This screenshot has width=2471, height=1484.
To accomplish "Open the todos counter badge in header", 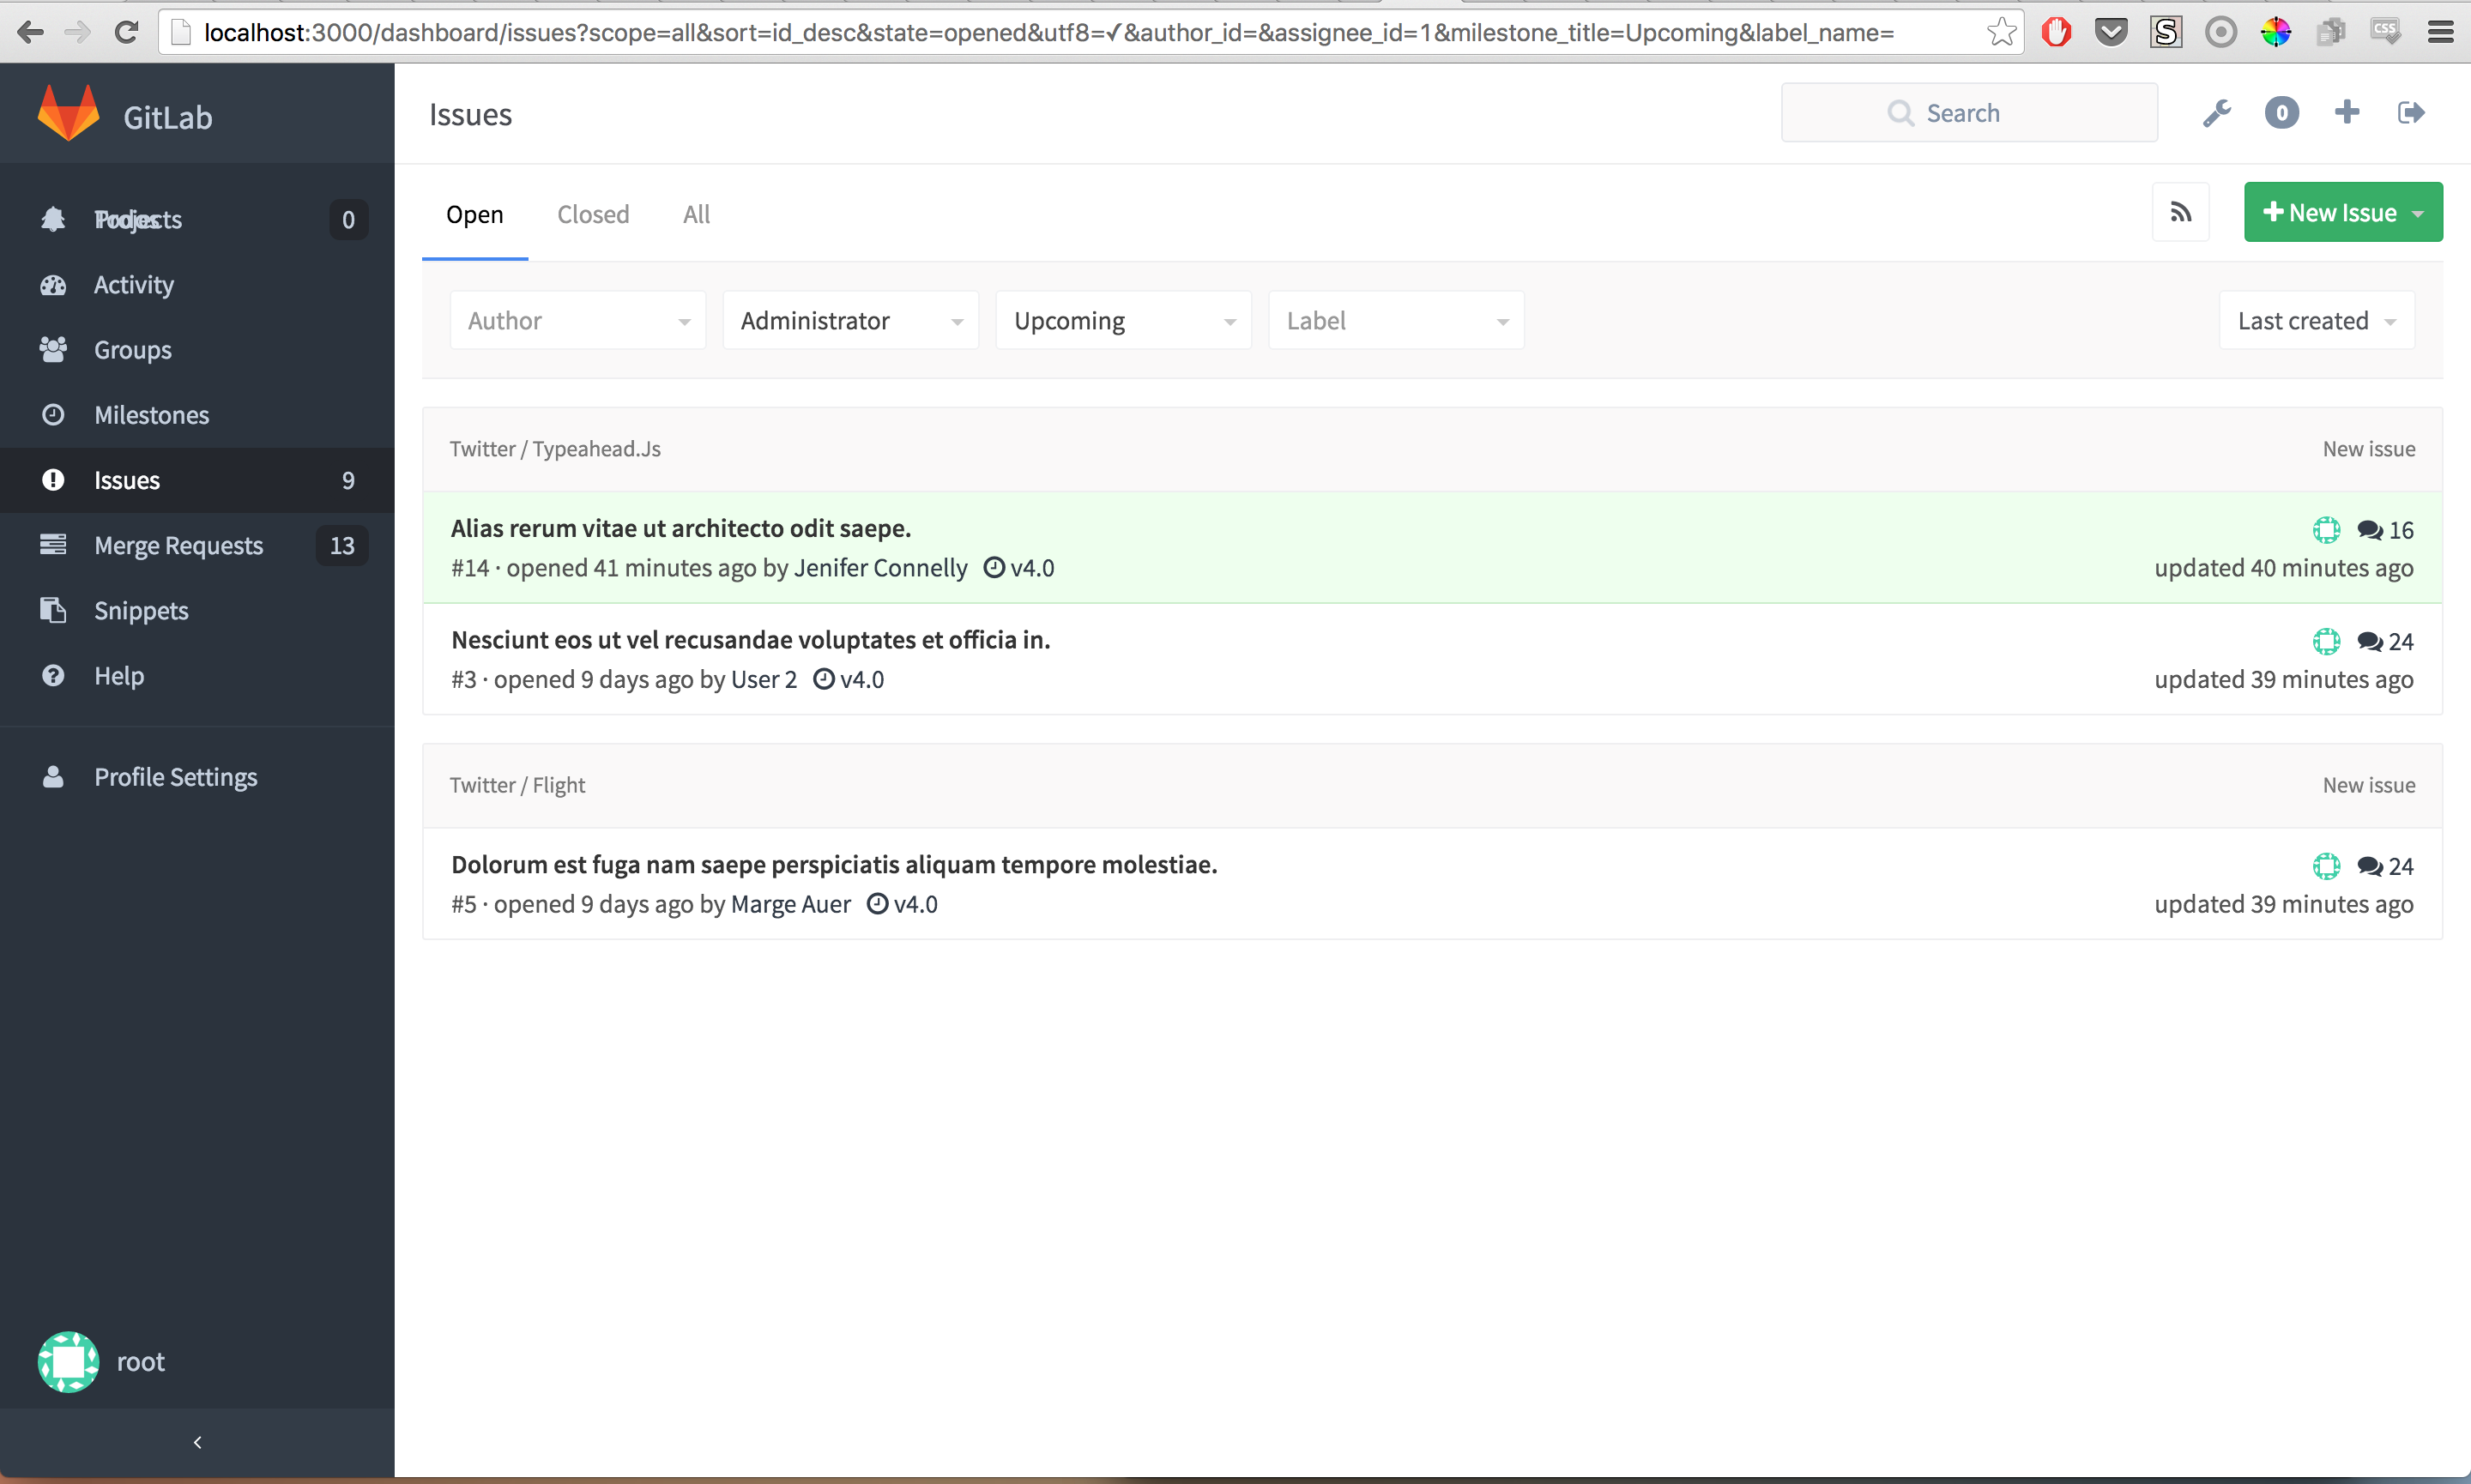I will 2281,113.
